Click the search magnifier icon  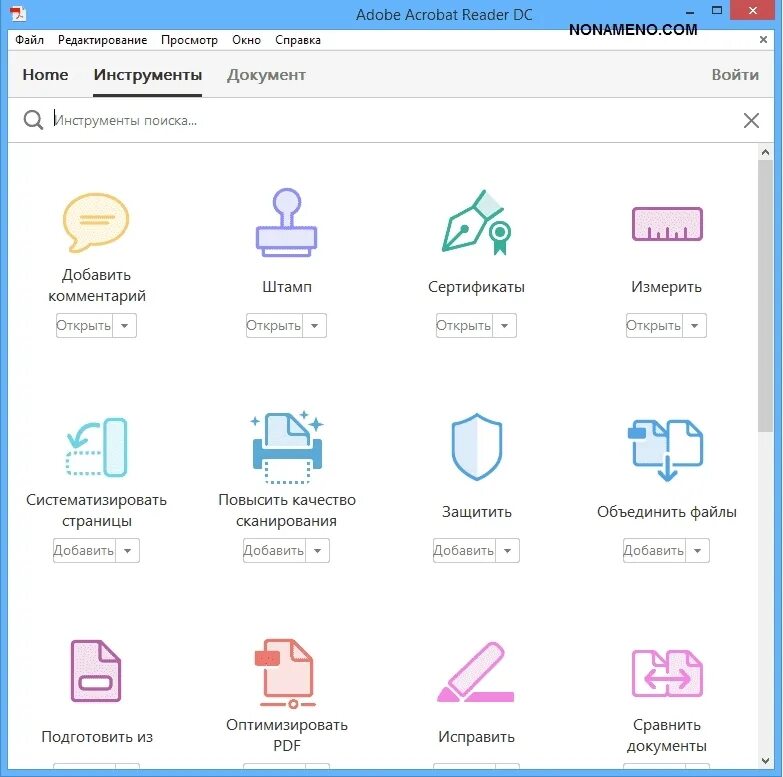click(33, 120)
